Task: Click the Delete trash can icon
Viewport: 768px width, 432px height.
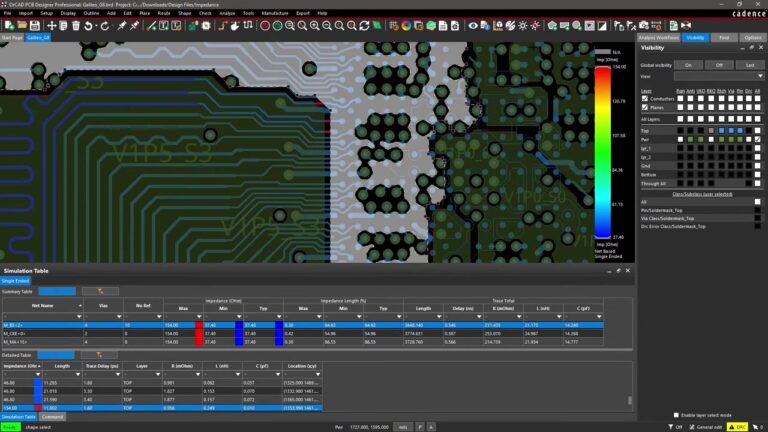Action: pyautogui.click(x=76, y=25)
